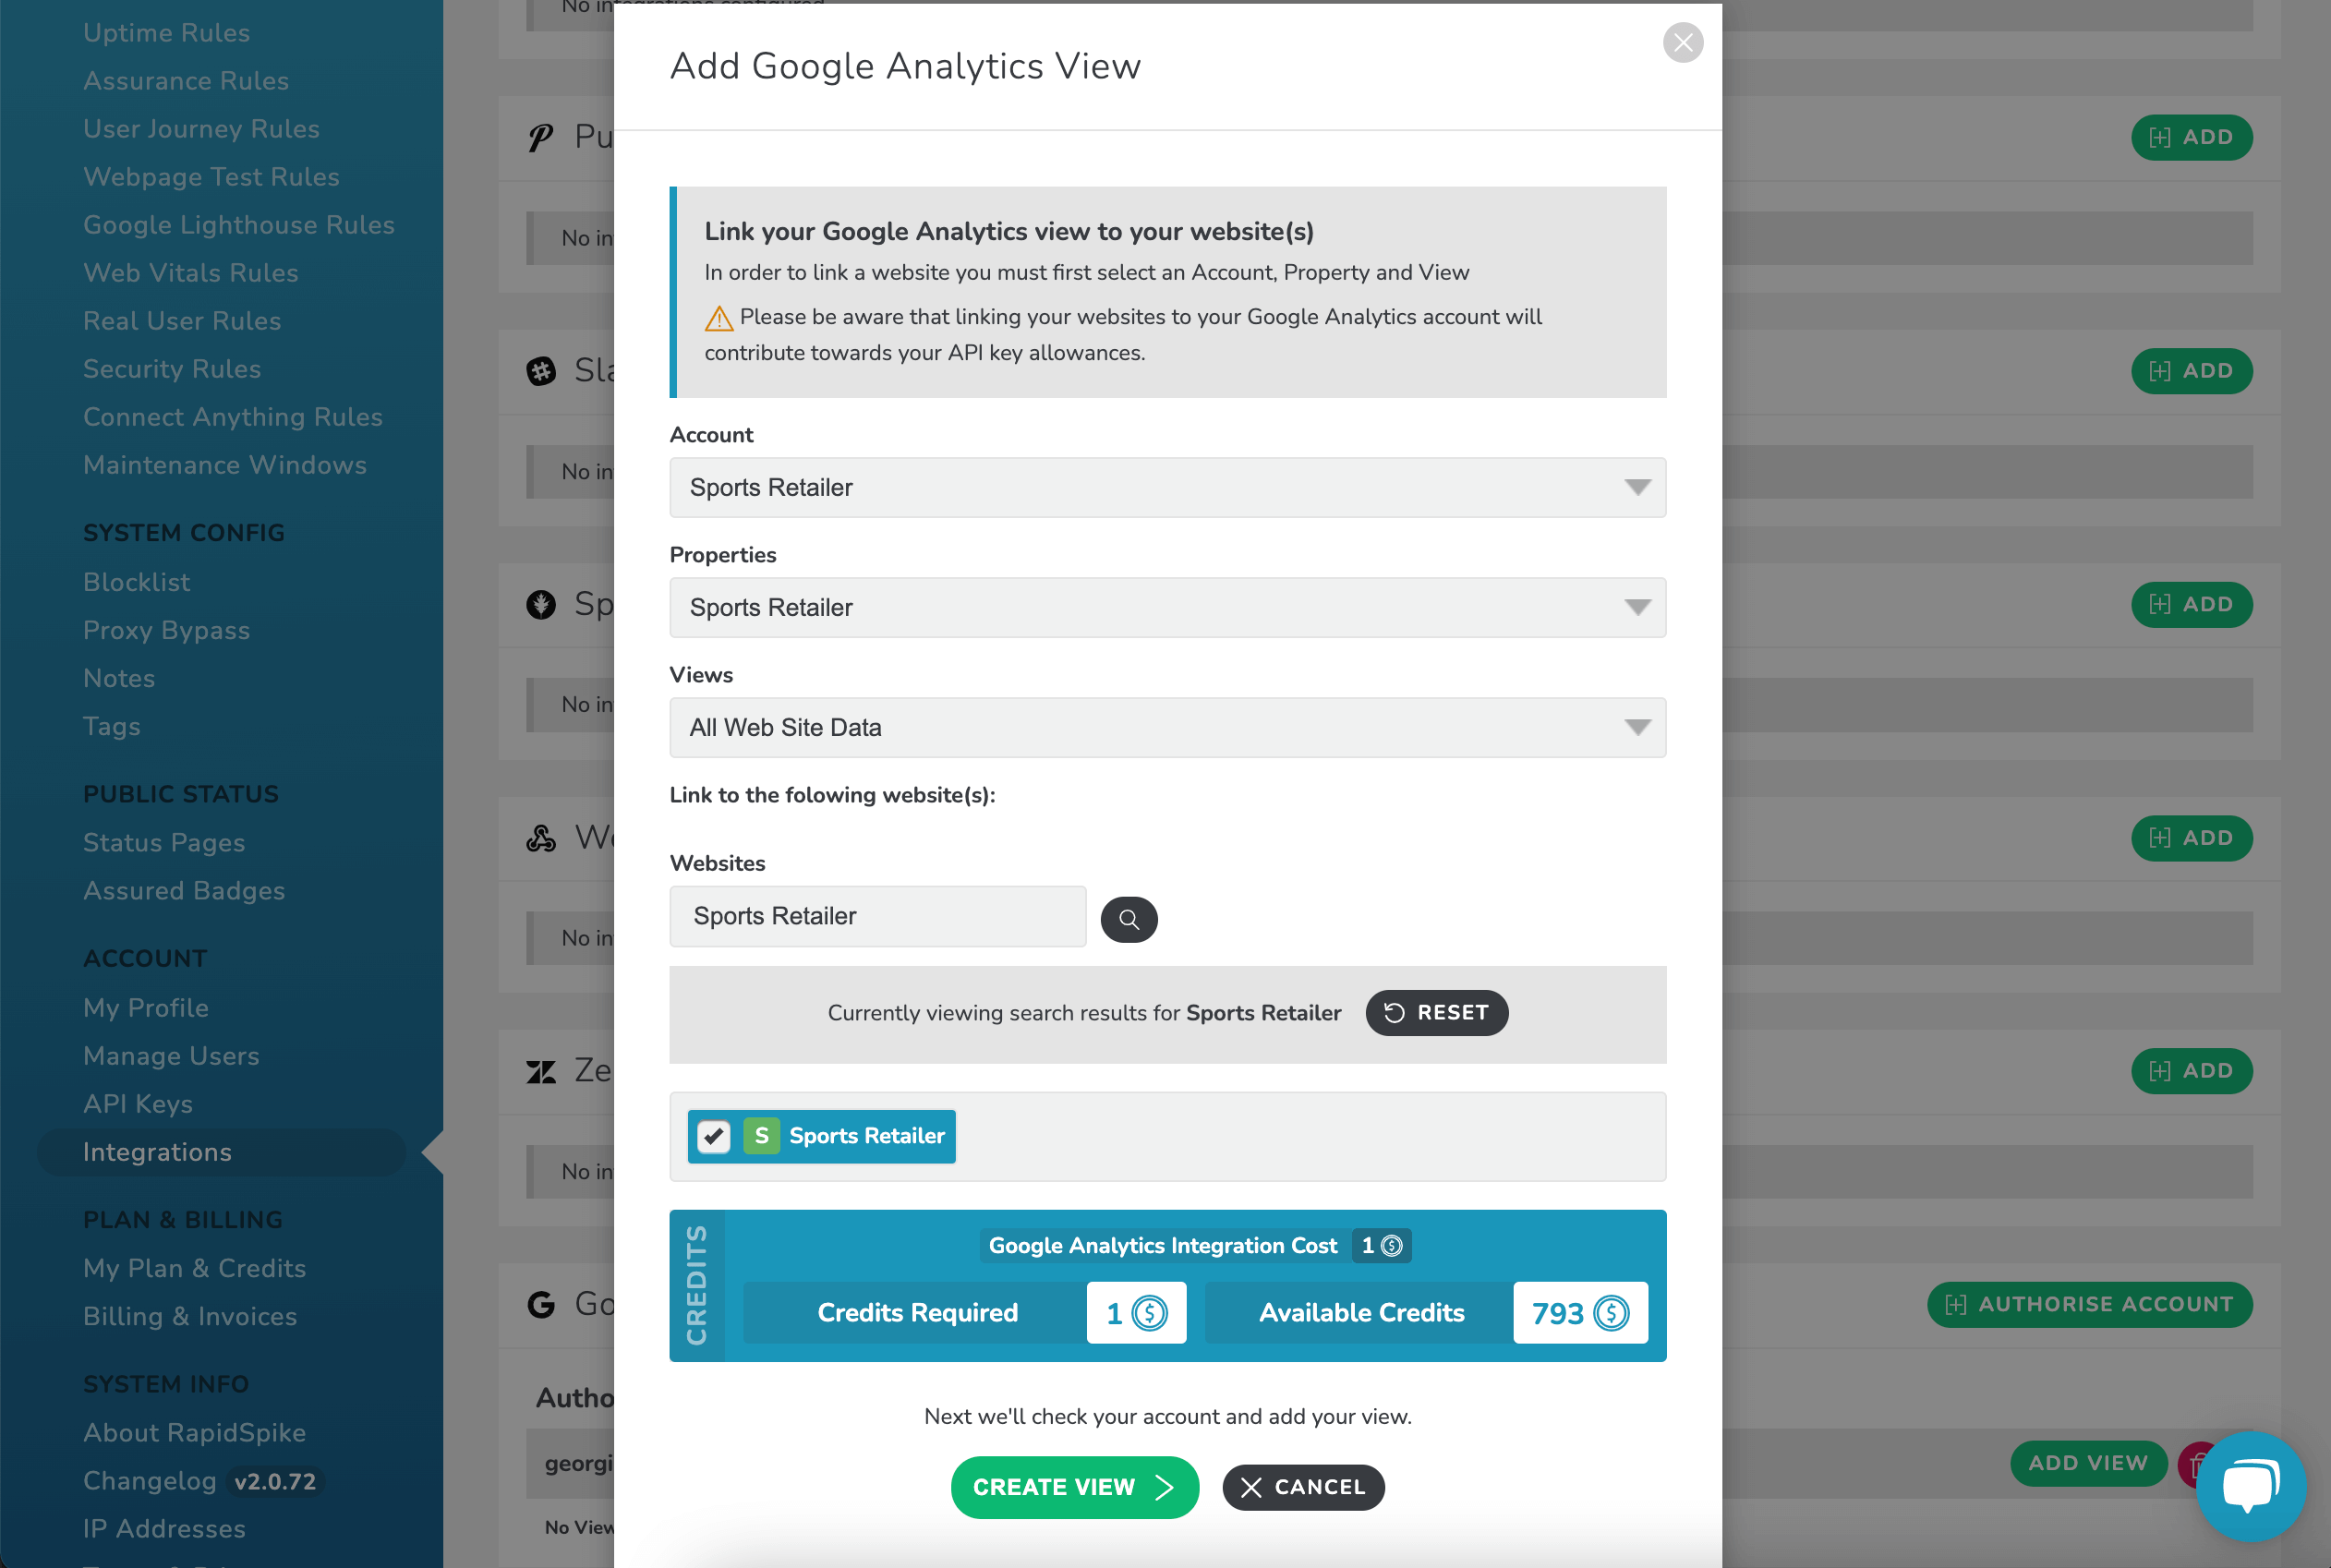Open Tags in sidebar
The width and height of the screenshot is (2331, 1568).
pos(111,726)
